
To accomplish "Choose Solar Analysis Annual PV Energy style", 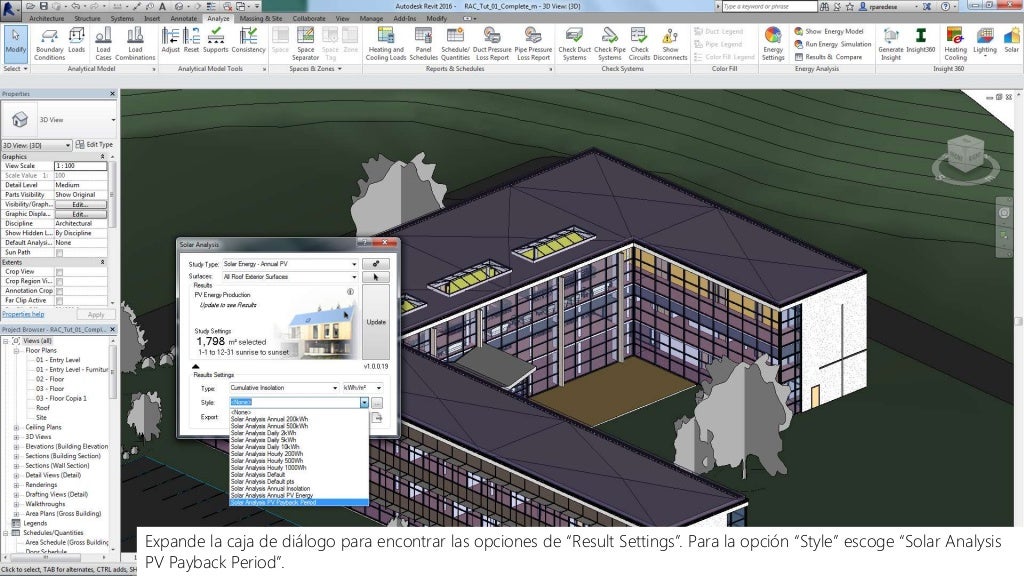I will pos(299,496).
